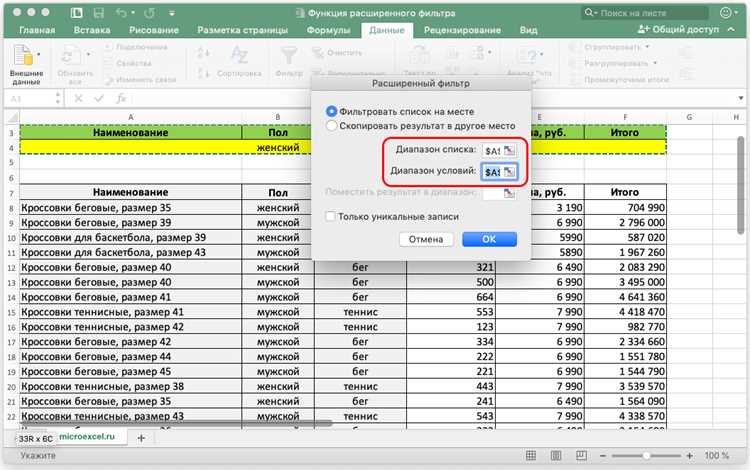Enable 'Только уникальные записи' checkbox

(330, 217)
